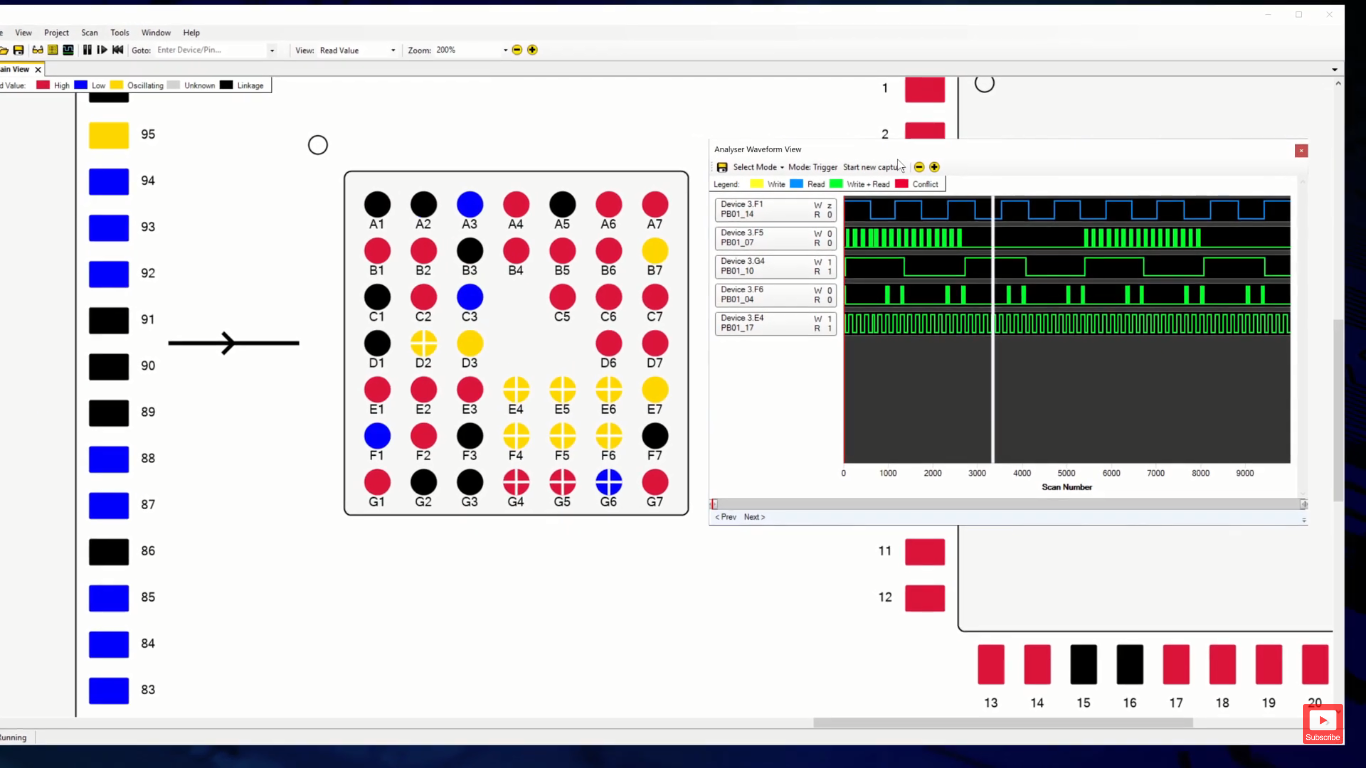The height and width of the screenshot is (768, 1366).
Task: Select yellow ball pin B7
Action: [x=655, y=250]
